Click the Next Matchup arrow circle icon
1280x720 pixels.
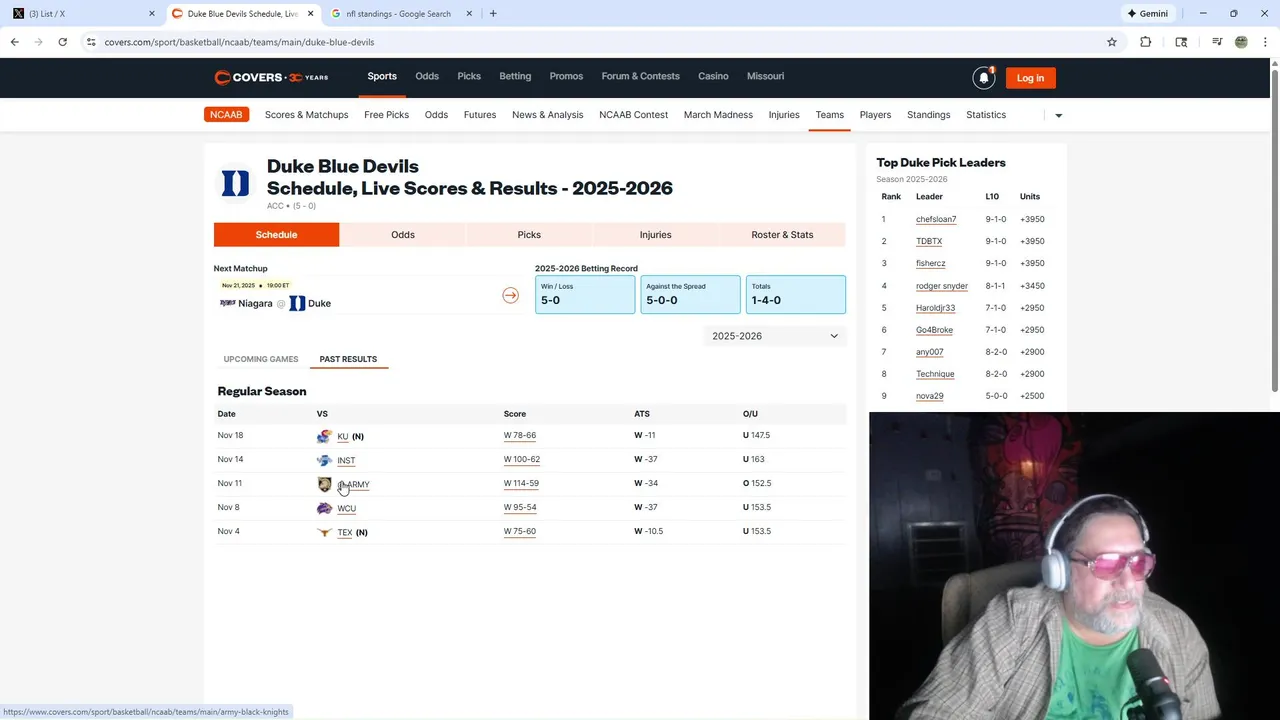click(x=511, y=295)
